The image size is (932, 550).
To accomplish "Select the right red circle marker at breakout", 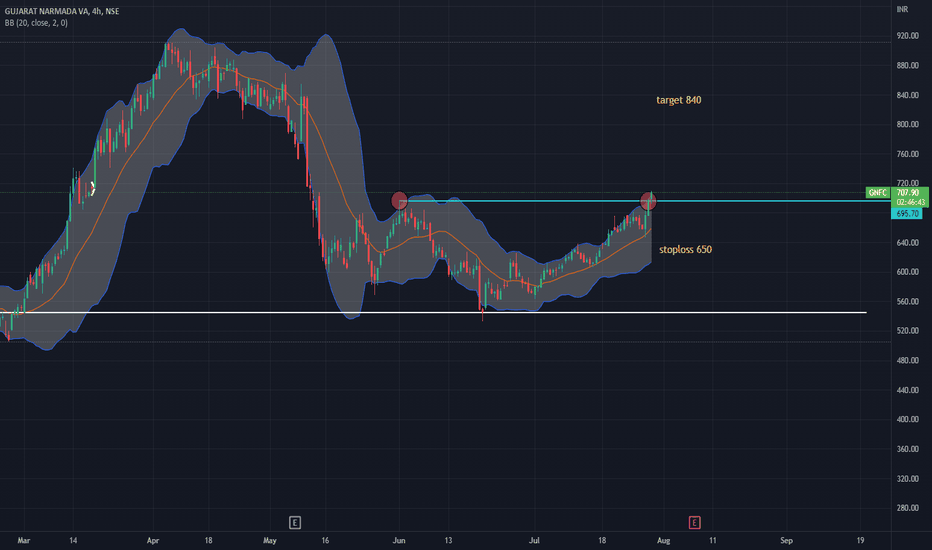I will click(648, 201).
